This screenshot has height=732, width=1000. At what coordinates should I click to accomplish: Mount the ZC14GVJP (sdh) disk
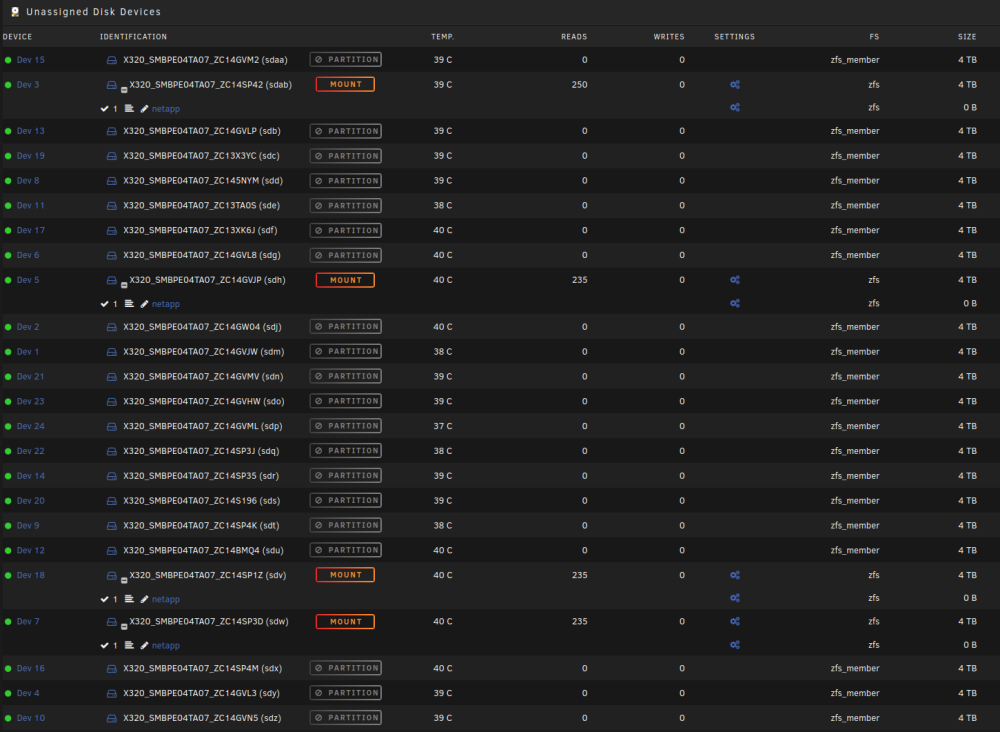(x=345, y=280)
